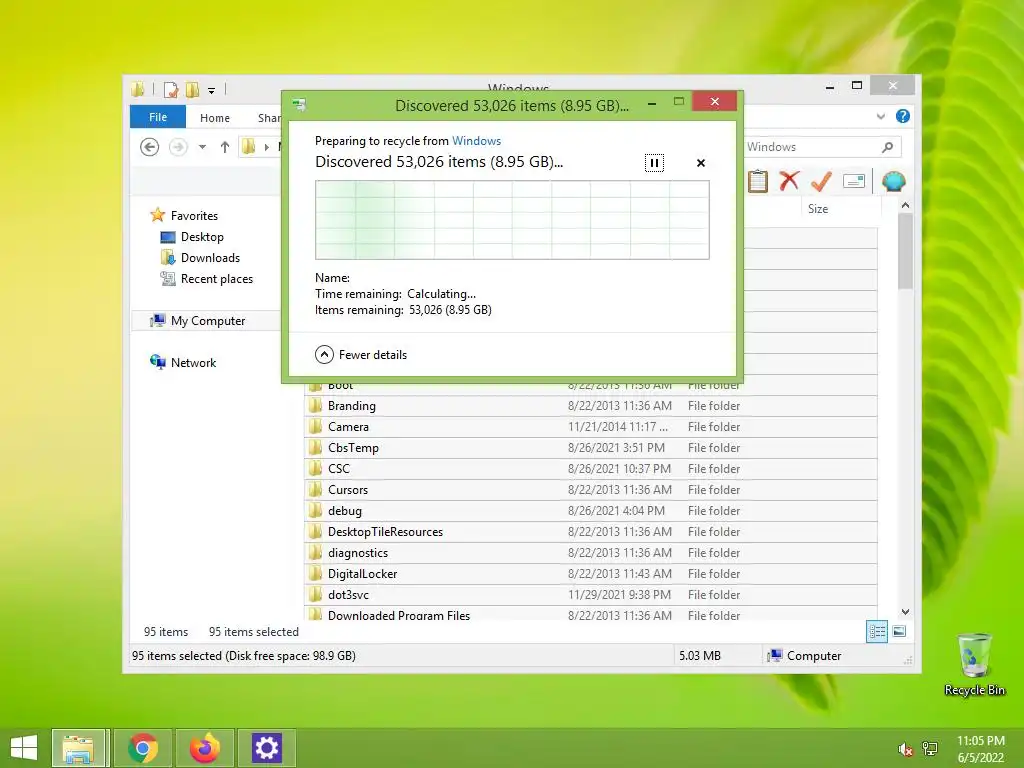Click the progress dialog title bar icon
The height and width of the screenshot is (768, 1024).
coord(299,104)
